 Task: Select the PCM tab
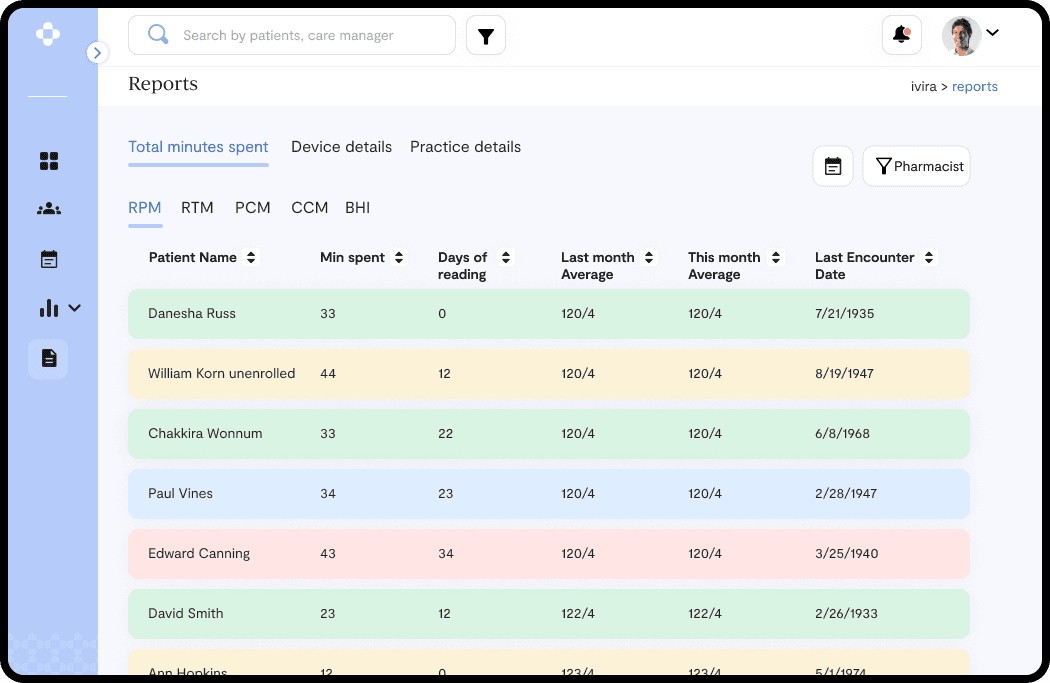coord(252,208)
